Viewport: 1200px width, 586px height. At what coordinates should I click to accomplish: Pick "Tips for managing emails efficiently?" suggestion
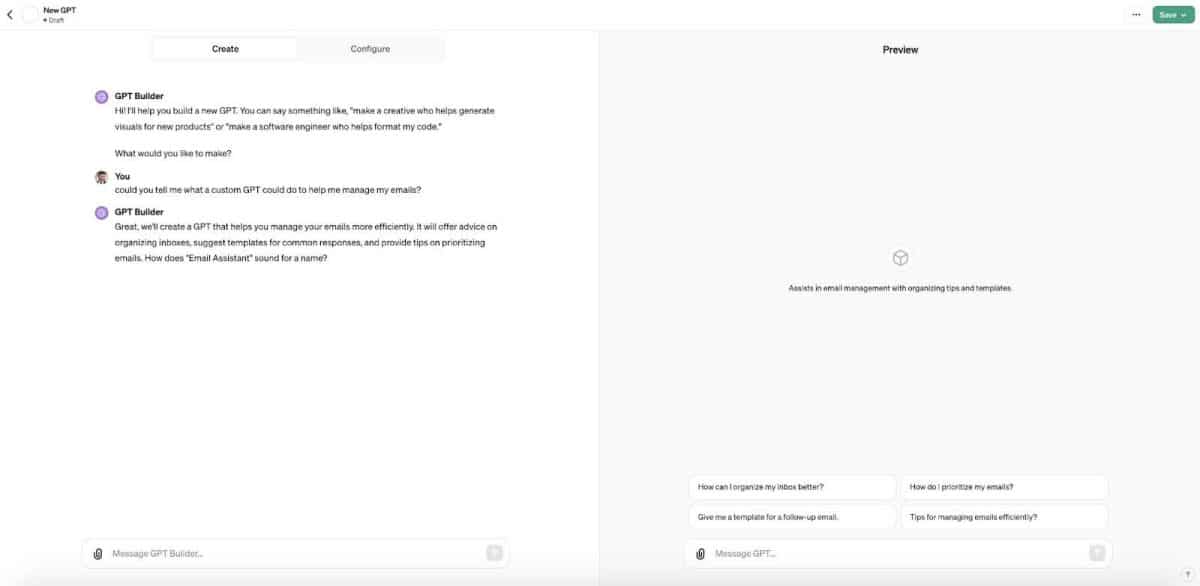click(1004, 517)
